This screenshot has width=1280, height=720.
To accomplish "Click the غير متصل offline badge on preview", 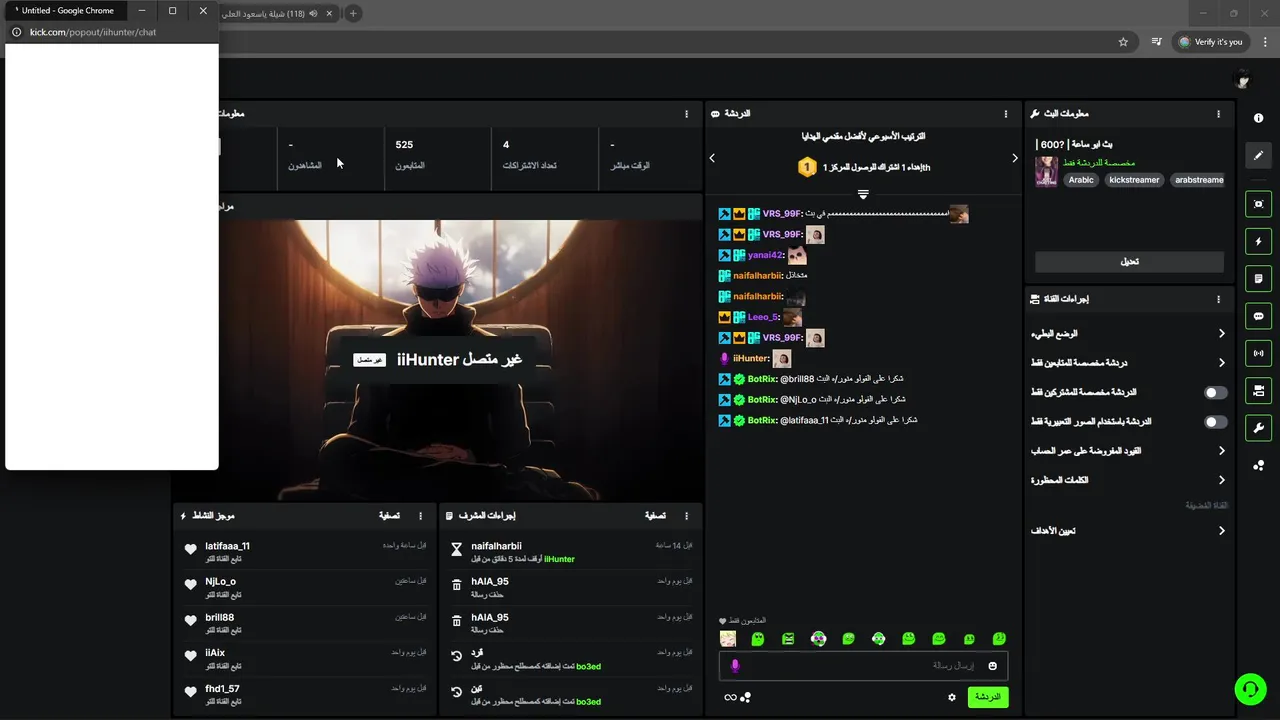I will coord(369,360).
